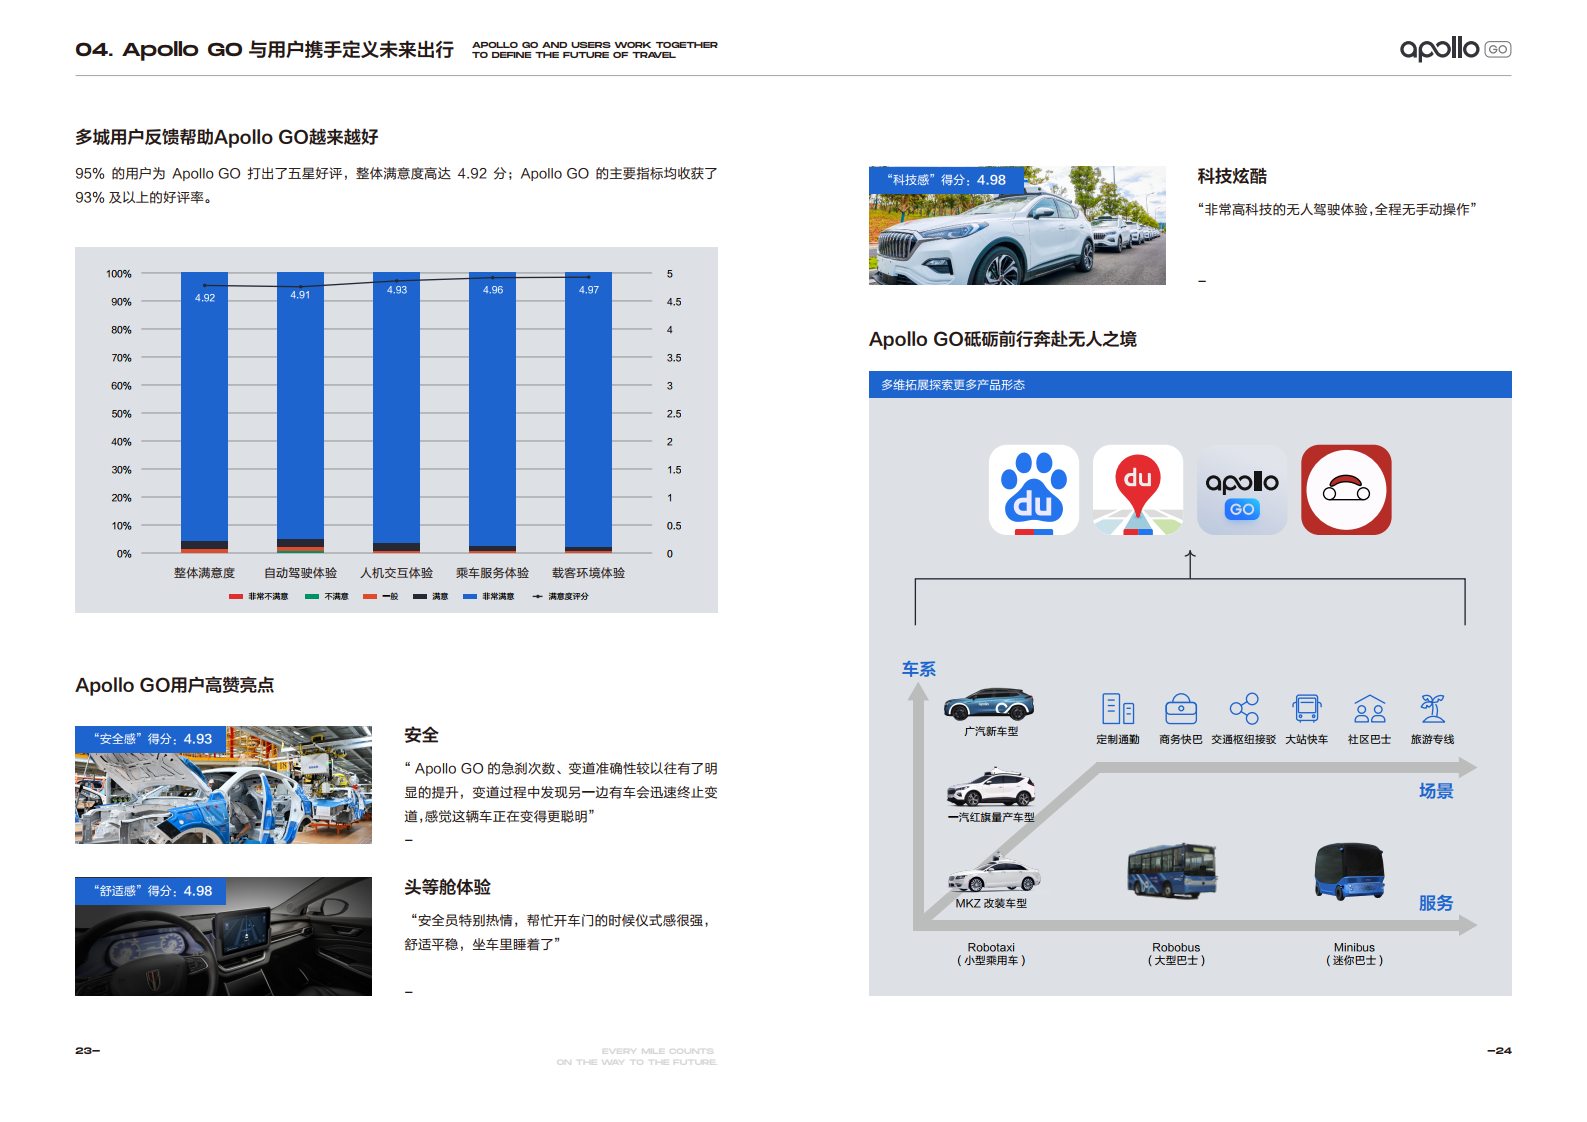Click heading Apollo GO砥砺前行奔赴无人之境
Viewport: 1587px width, 1122px height.
tap(1003, 339)
